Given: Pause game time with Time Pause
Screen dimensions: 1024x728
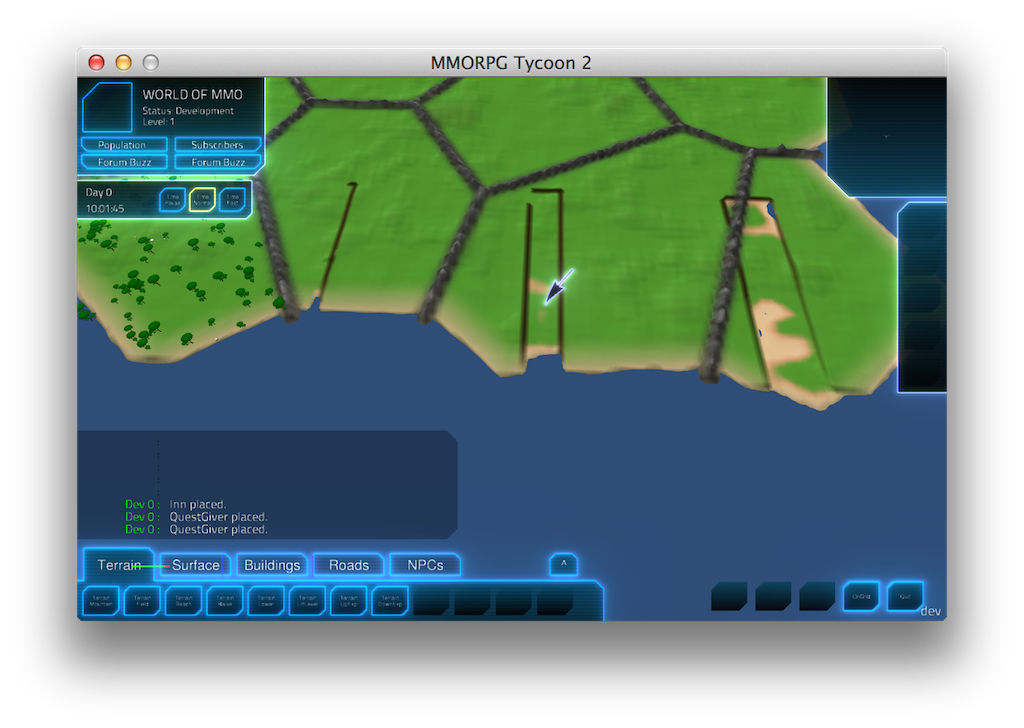Looking at the screenshot, I should (x=172, y=200).
